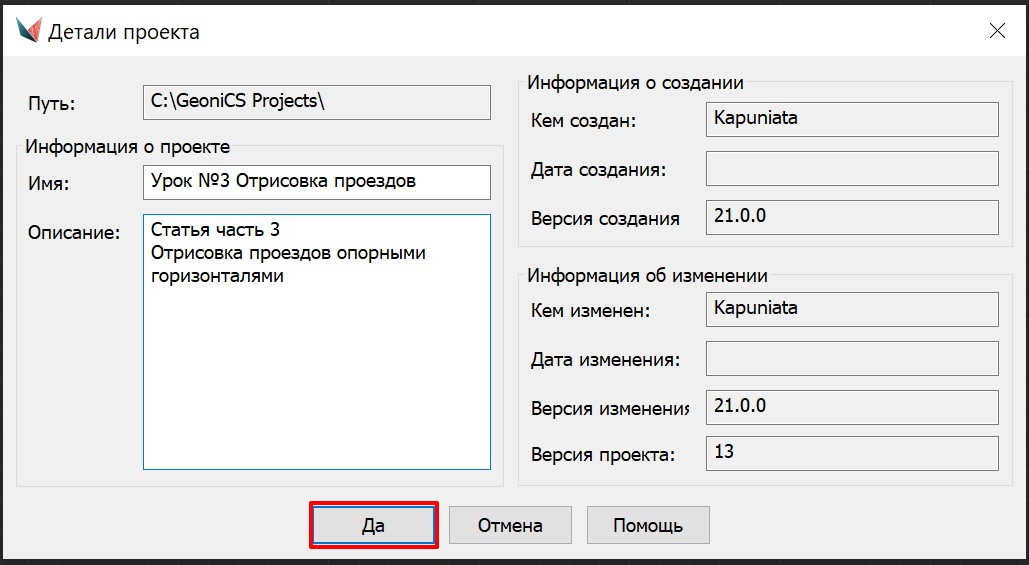The width and height of the screenshot is (1029, 565).
Task: Click the empty Дата изменения field
Action: point(851,358)
